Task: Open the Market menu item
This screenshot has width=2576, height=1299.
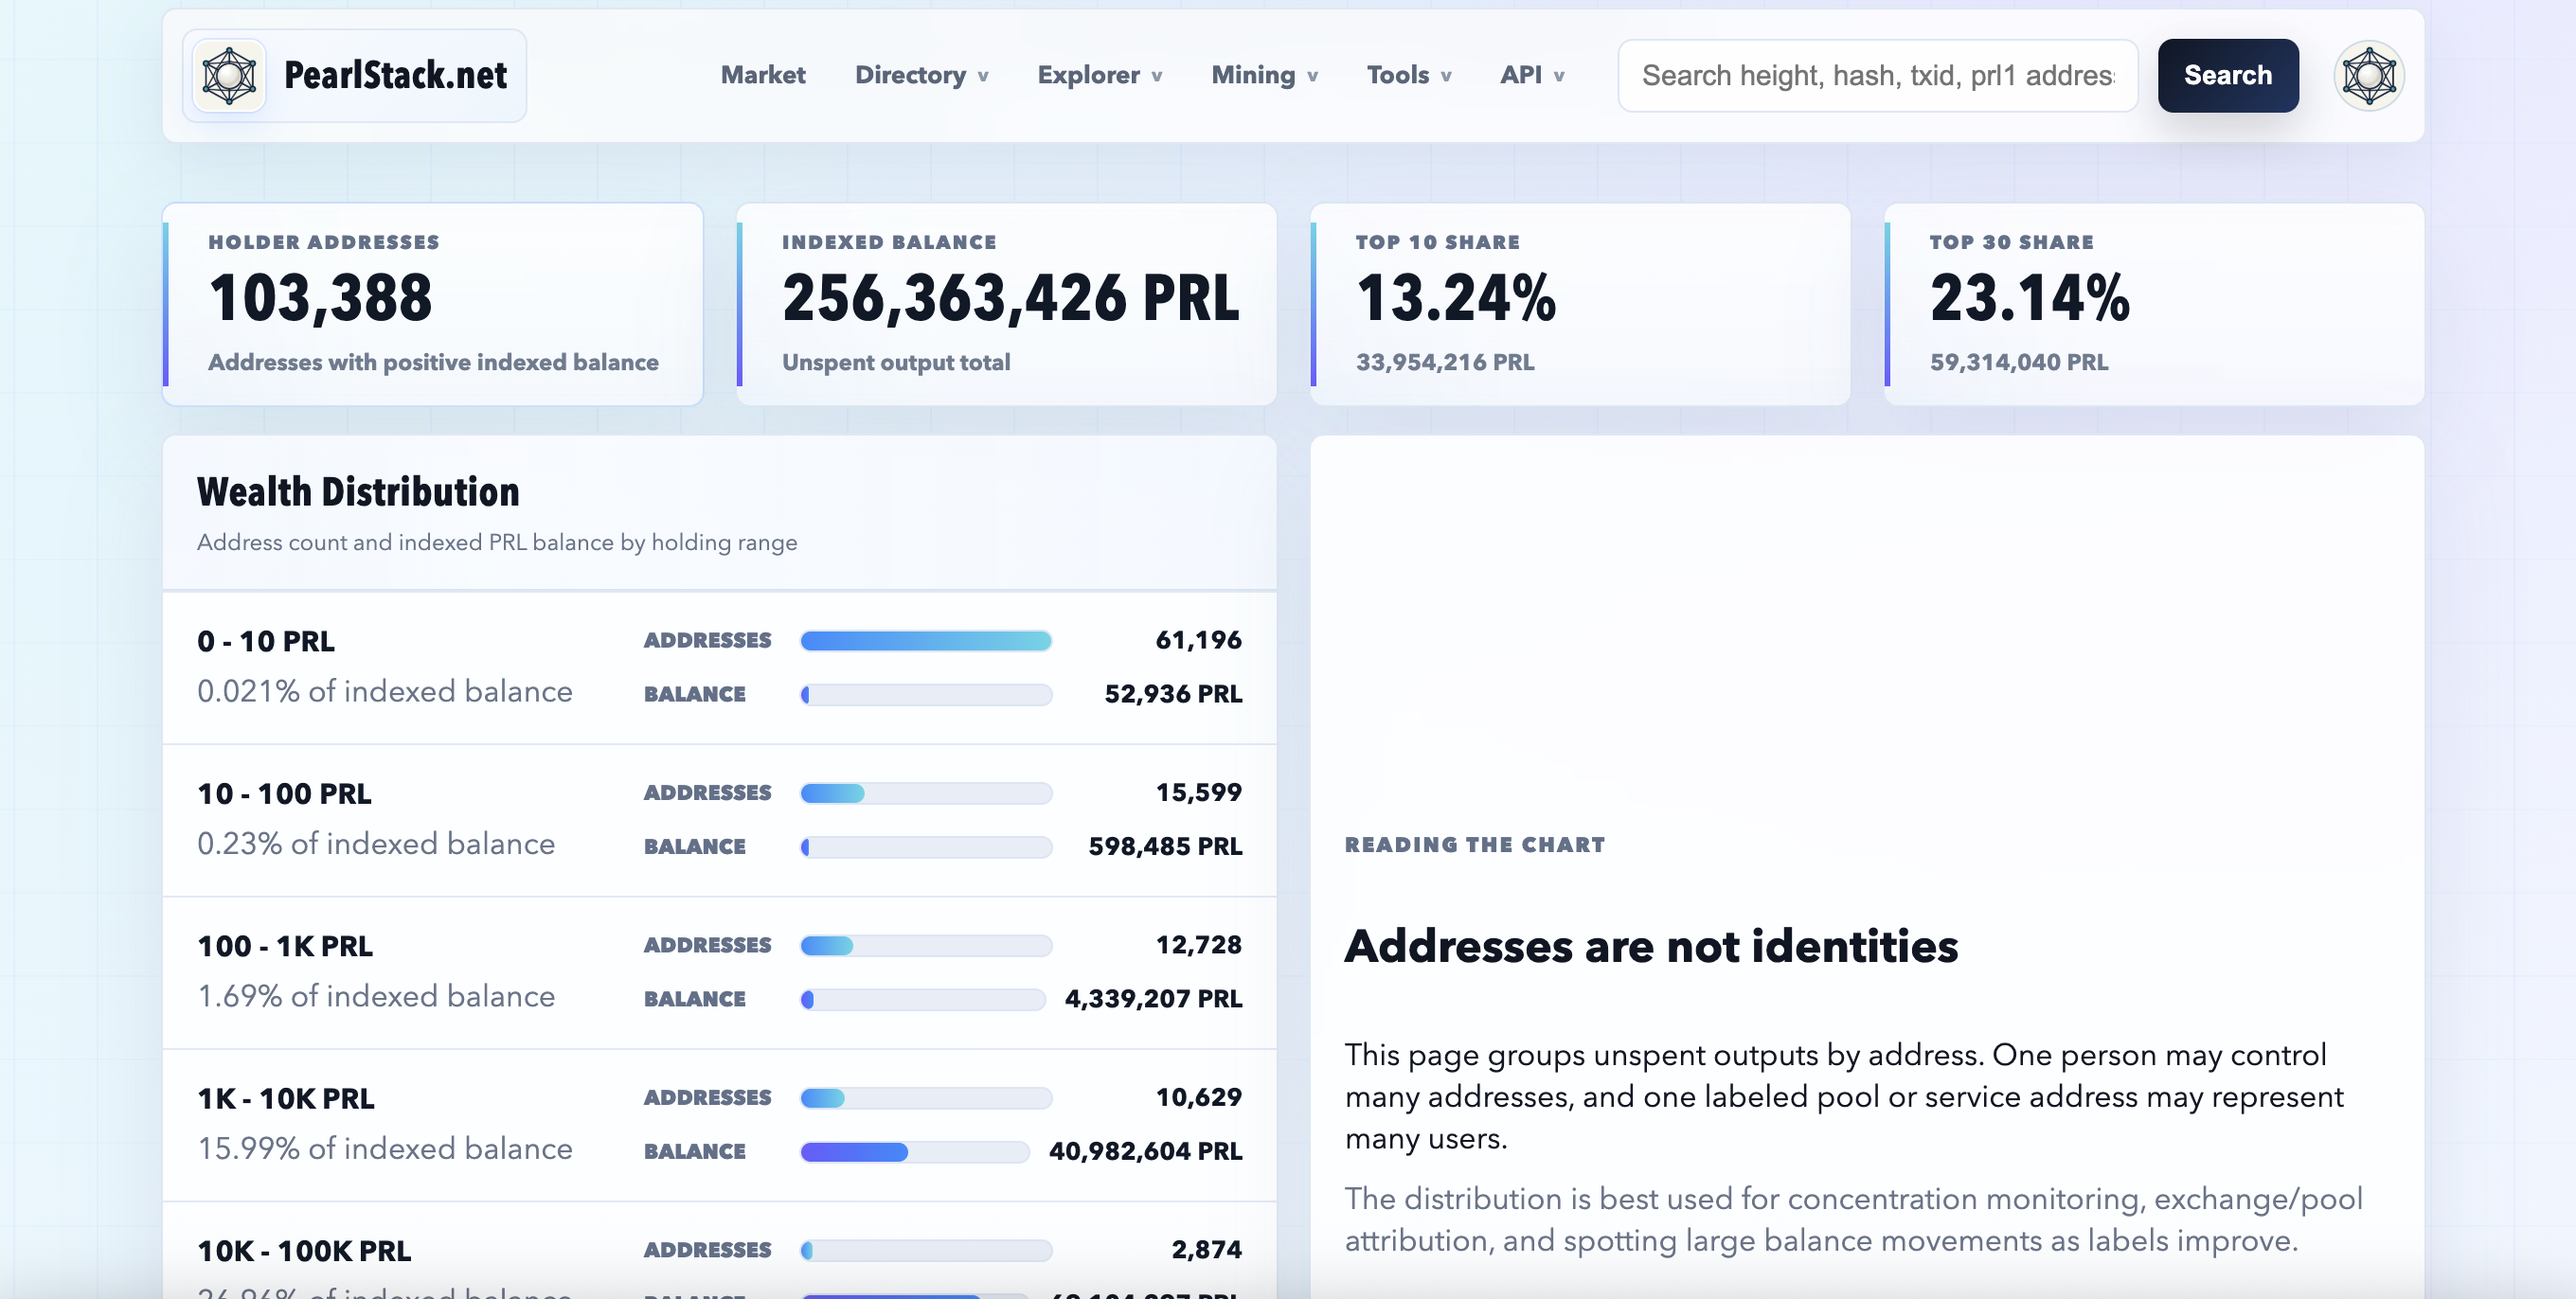Action: click(x=762, y=75)
